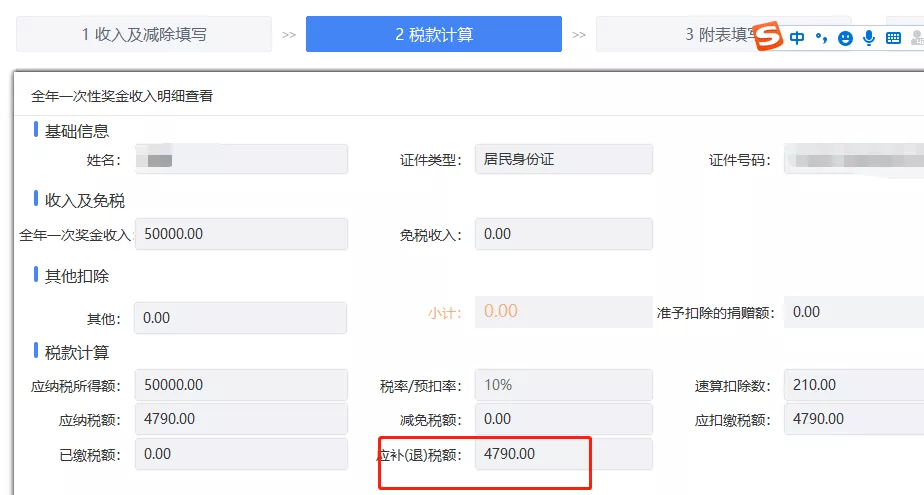Select the 证件类型 field 居民身份证

(563, 159)
